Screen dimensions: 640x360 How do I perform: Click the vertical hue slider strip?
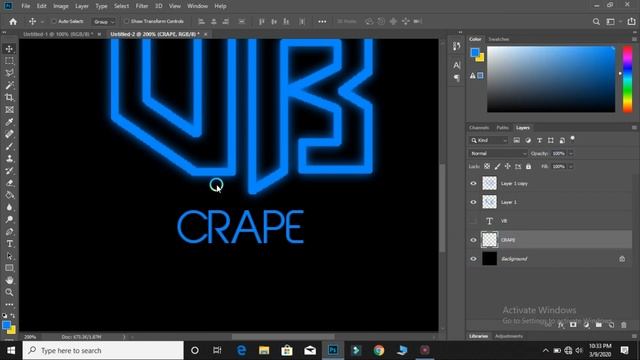pos(627,79)
